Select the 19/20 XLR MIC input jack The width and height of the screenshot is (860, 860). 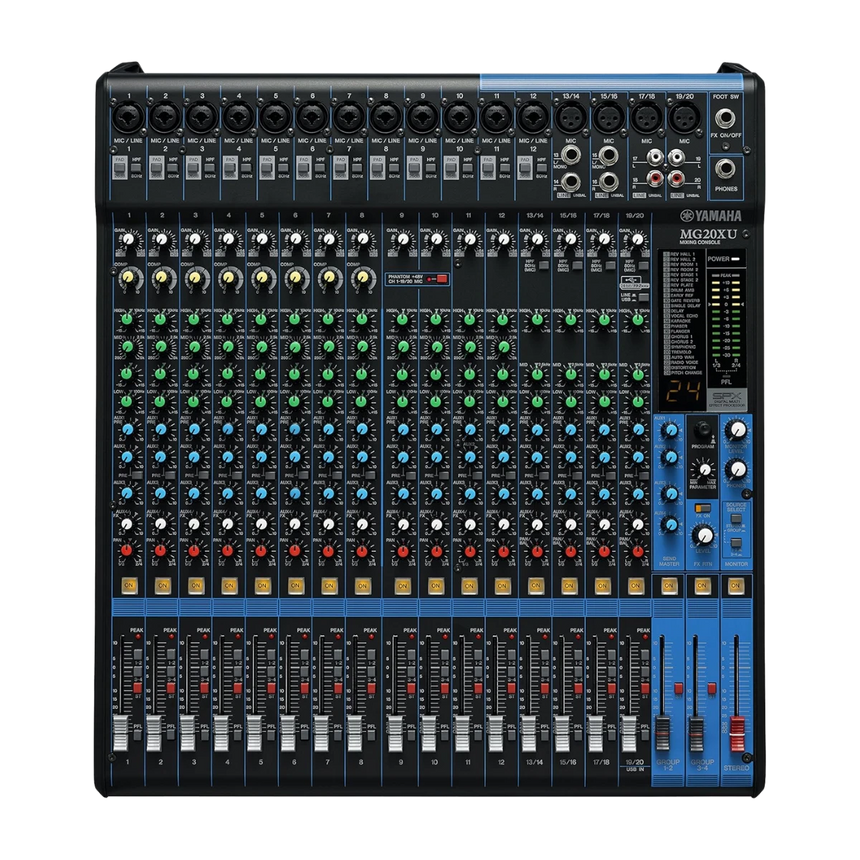point(684,118)
